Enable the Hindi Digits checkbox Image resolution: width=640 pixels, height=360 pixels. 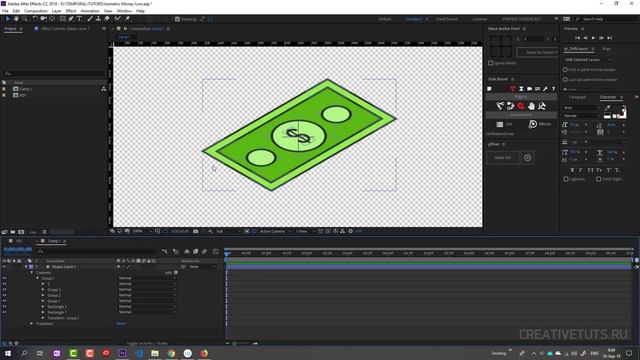click(x=598, y=179)
